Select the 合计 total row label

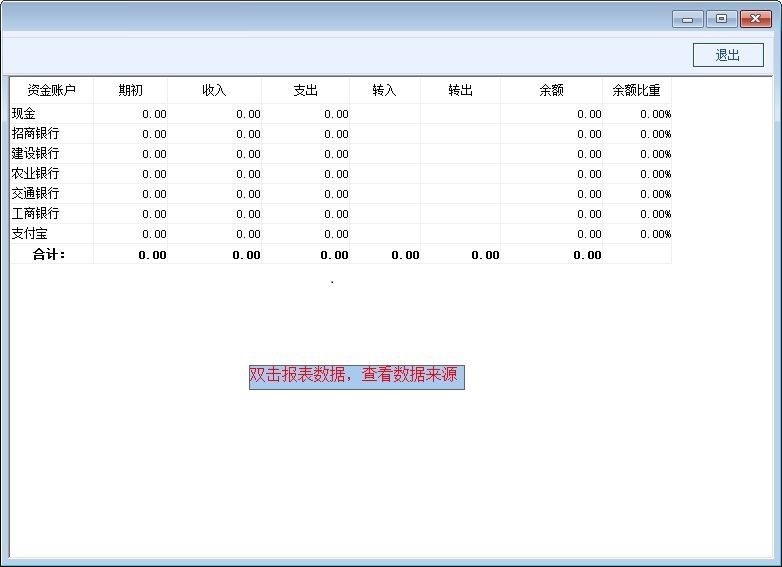pos(49,254)
